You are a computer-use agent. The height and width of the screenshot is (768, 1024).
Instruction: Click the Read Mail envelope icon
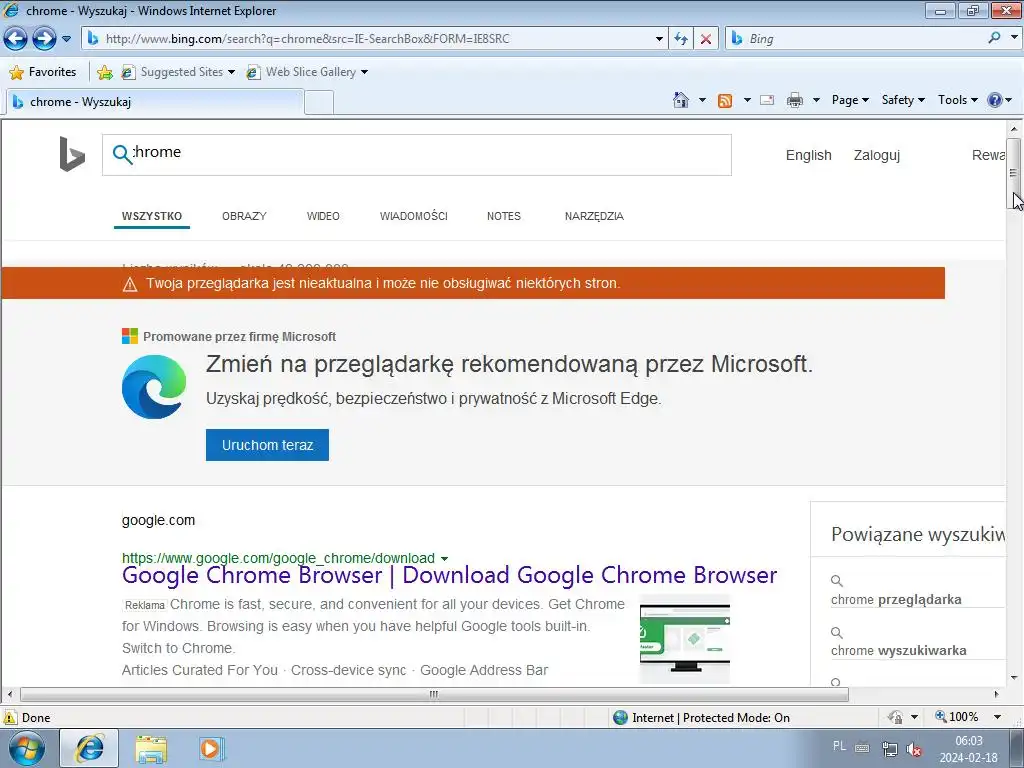pyautogui.click(x=767, y=100)
